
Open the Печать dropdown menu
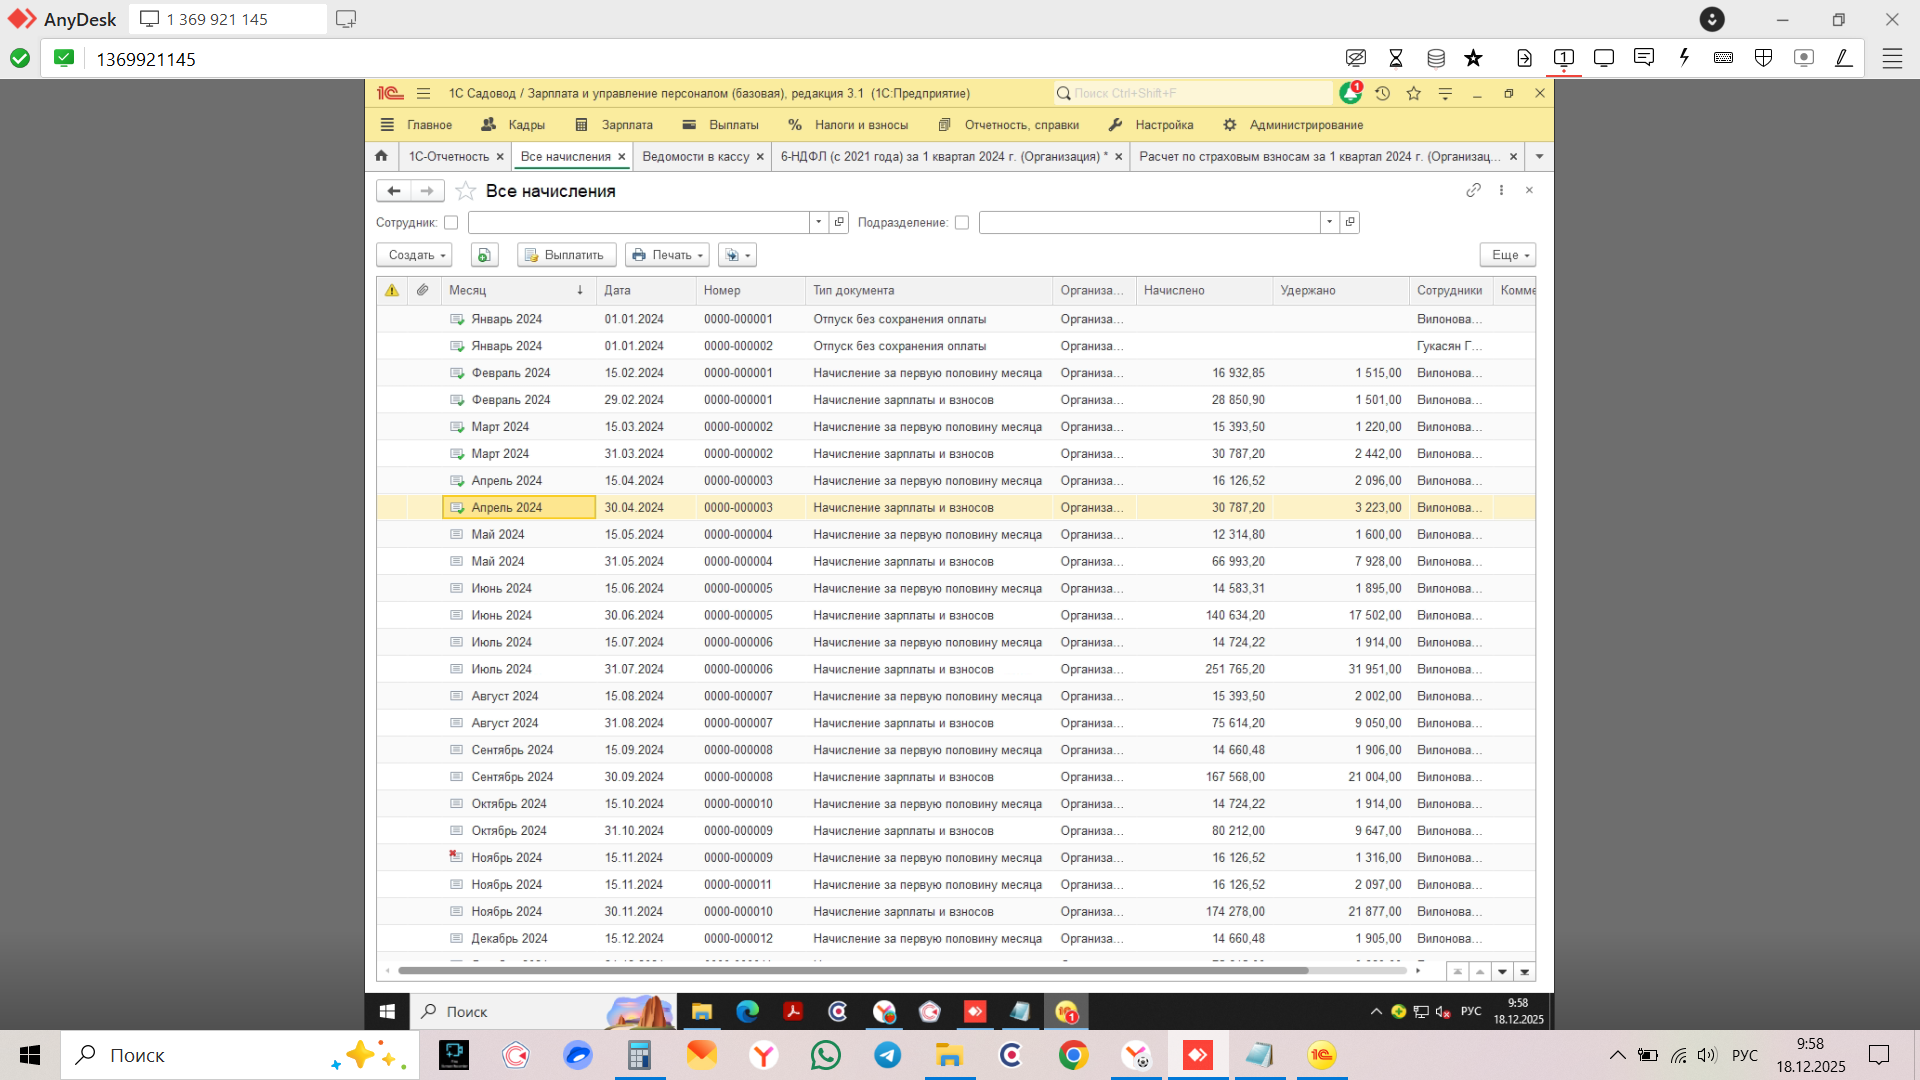point(667,255)
